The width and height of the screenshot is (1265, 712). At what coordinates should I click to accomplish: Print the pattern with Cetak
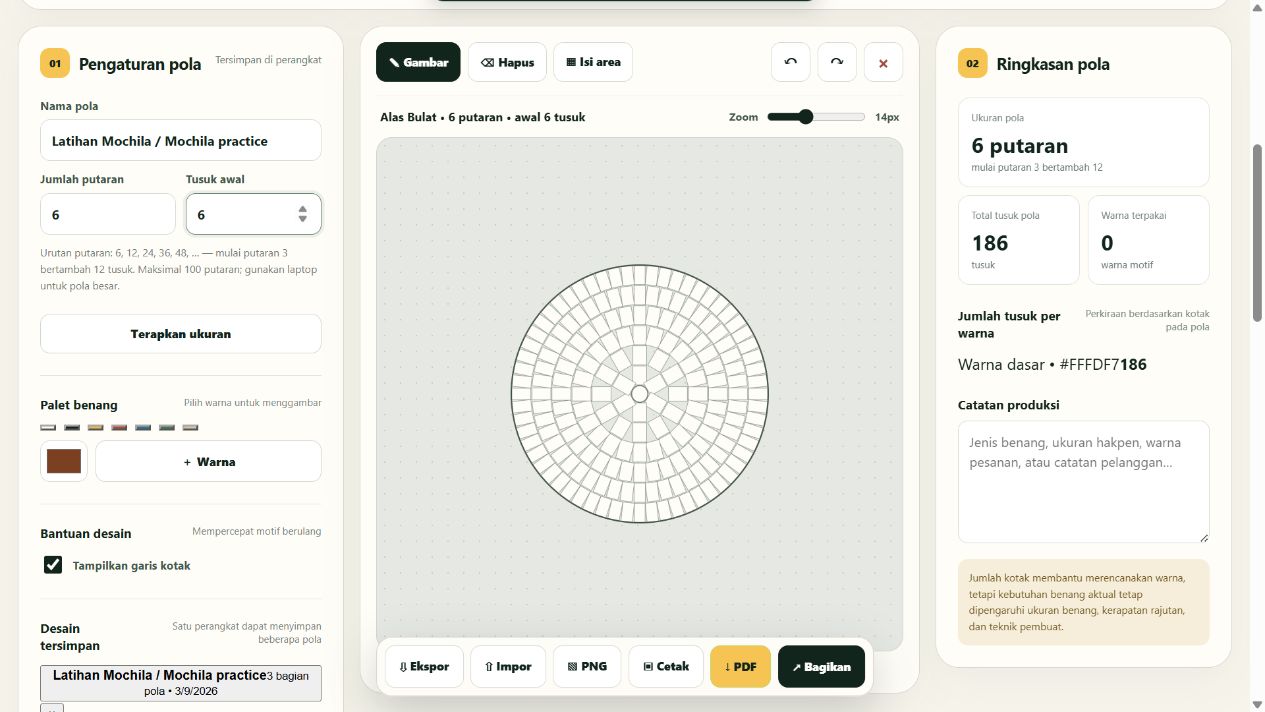tap(666, 667)
